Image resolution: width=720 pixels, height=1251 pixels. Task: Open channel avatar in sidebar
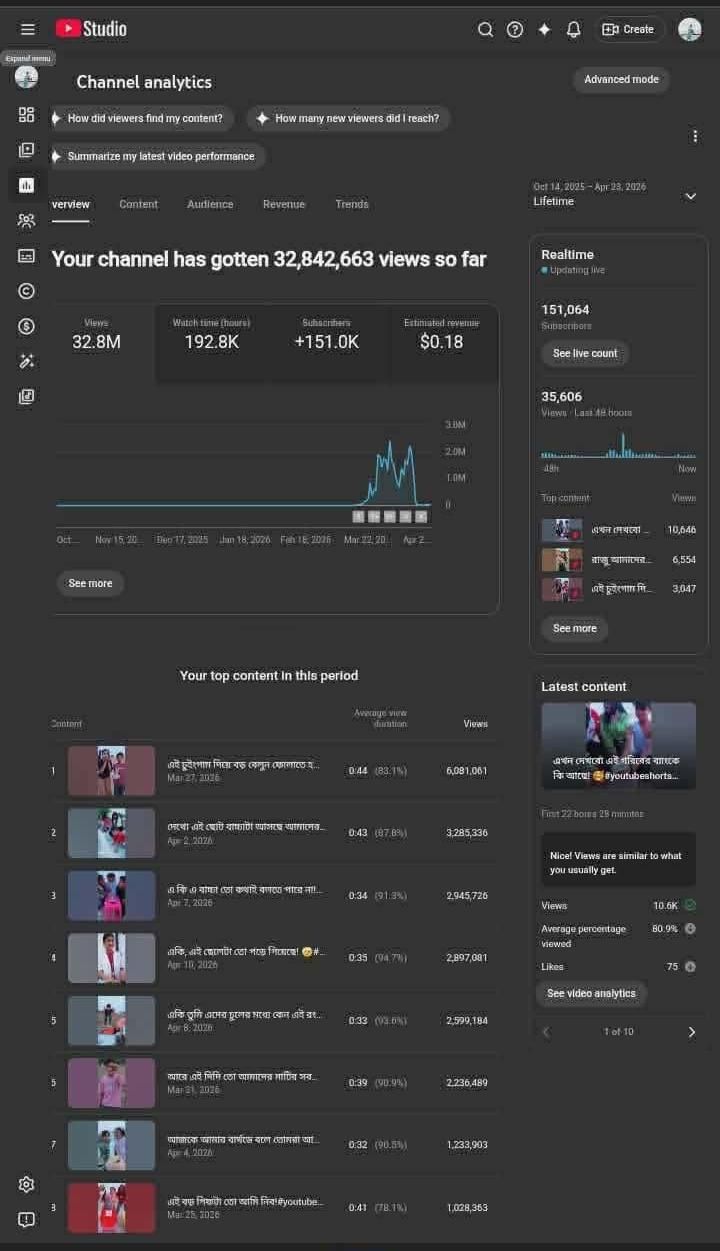pos(27,77)
